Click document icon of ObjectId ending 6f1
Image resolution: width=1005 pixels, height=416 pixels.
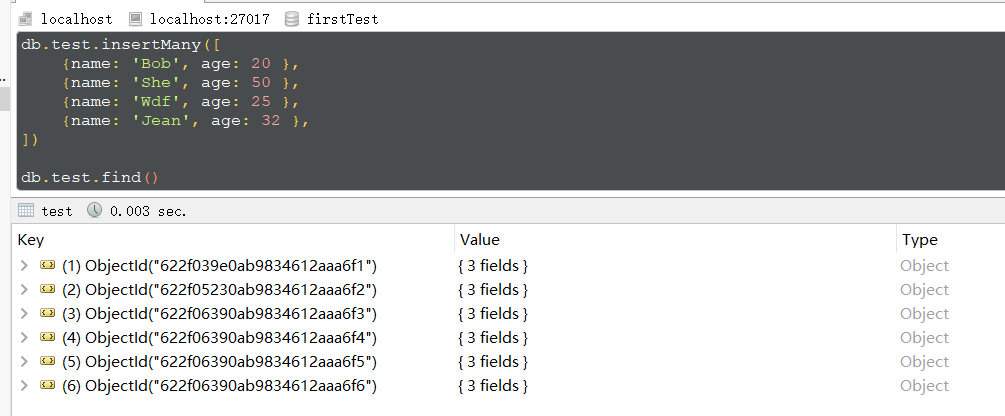click(x=47, y=266)
